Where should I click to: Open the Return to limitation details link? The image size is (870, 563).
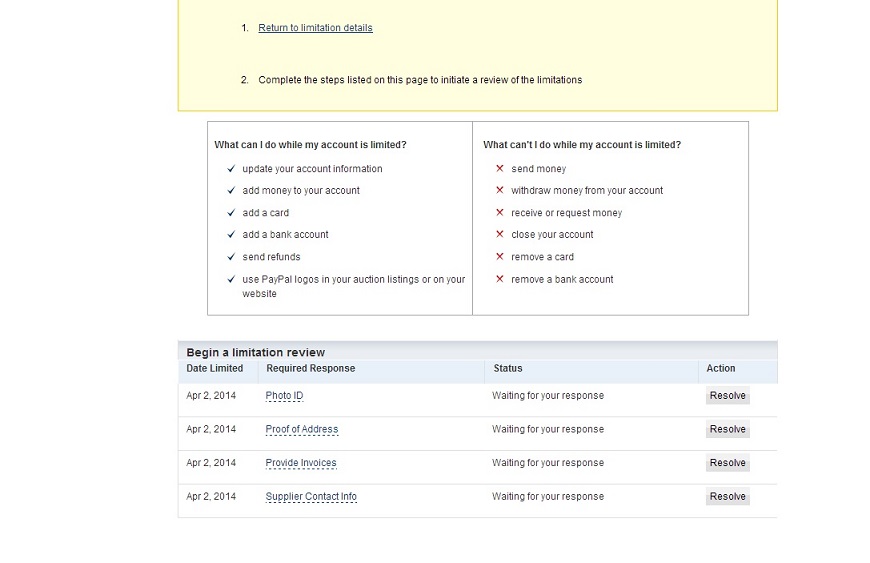pyautogui.click(x=315, y=28)
